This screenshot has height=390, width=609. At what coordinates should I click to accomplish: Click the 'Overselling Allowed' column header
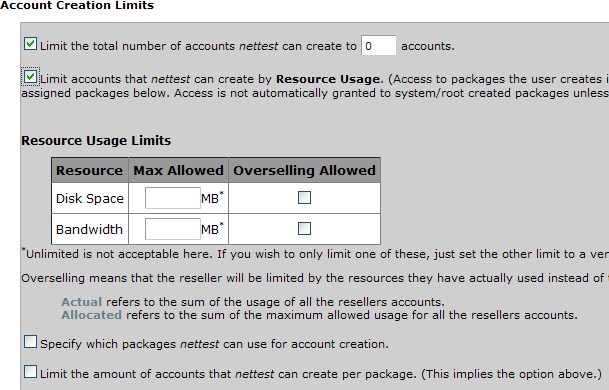pyautogui.click(x=304, y=170)
